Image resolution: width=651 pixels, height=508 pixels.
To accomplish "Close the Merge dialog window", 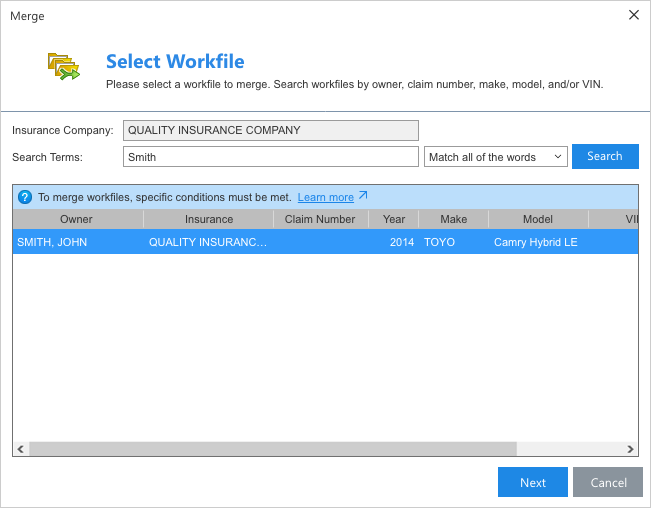I will [633, 15].
